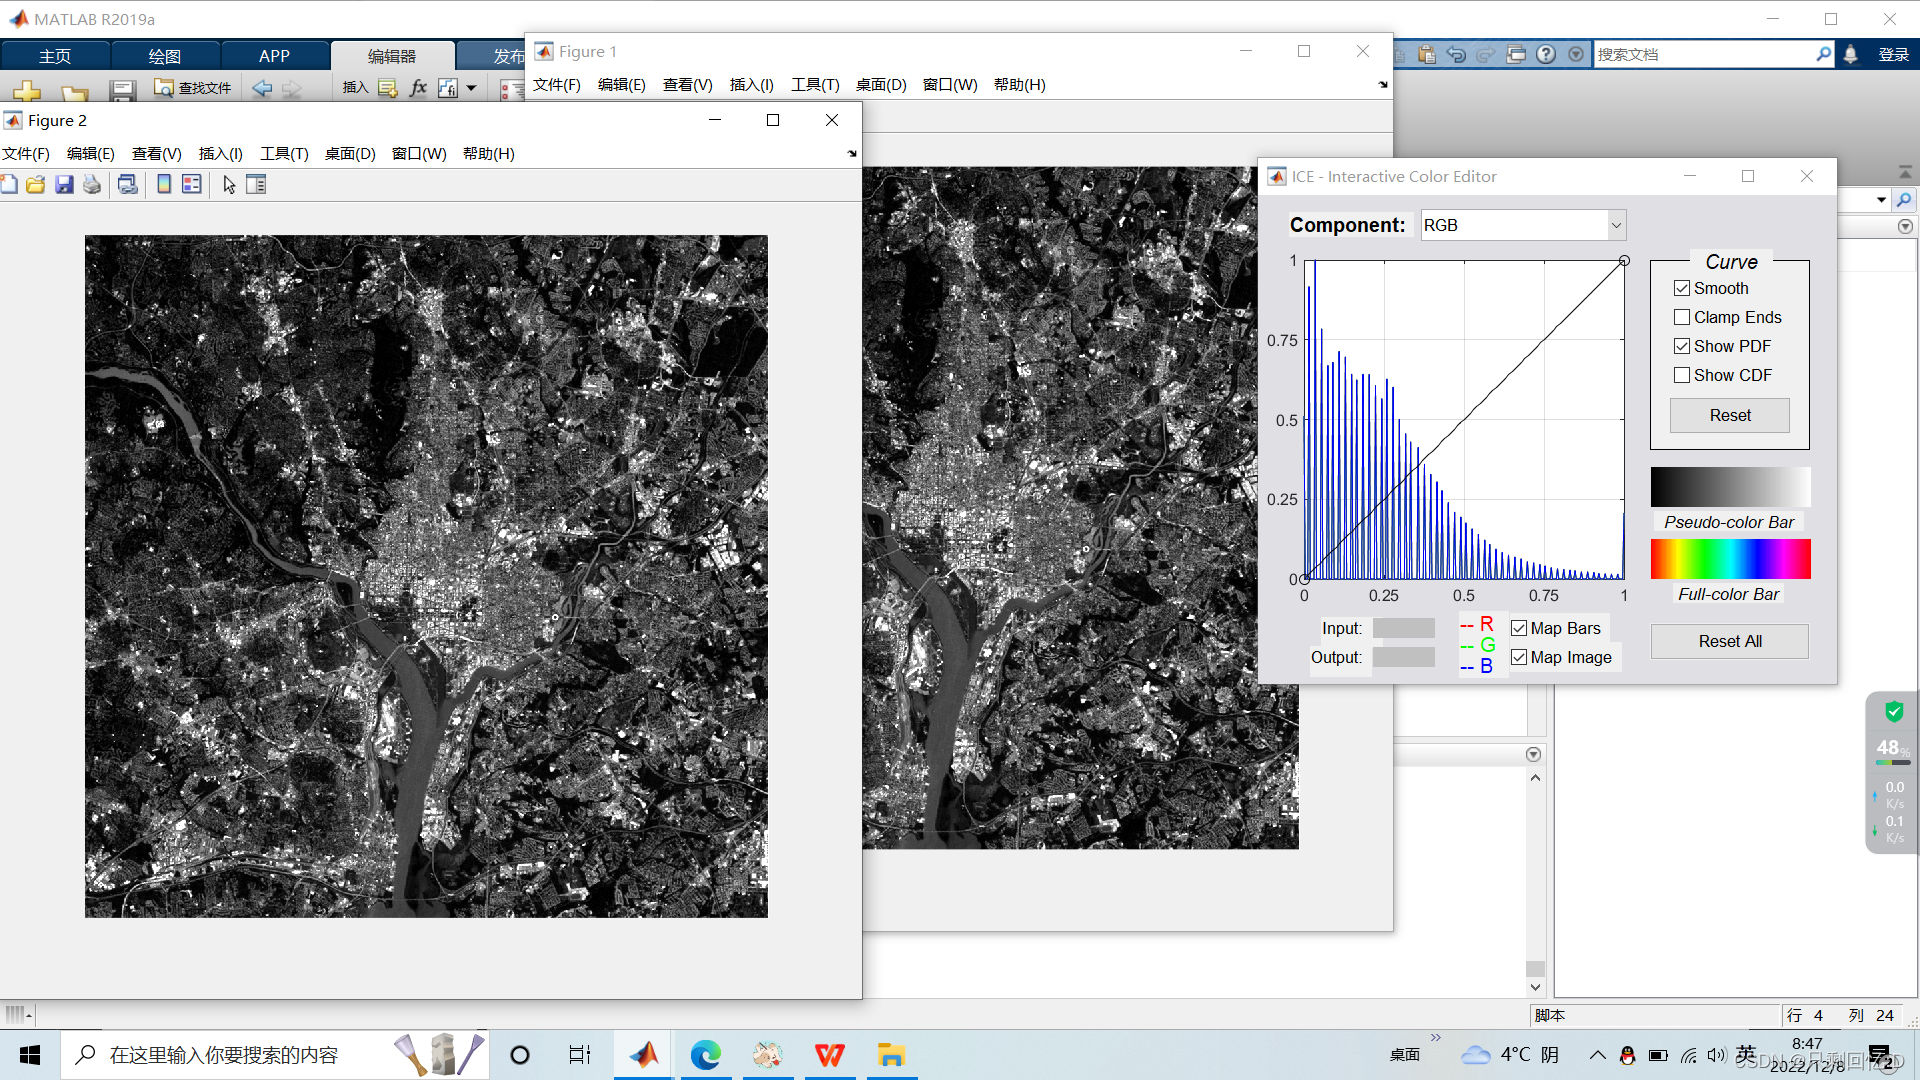The width and height of the screenshot is (1920, 1080).
Task: Click the Save Figure icon in Figure 2
Action: (x=64, y=185)
